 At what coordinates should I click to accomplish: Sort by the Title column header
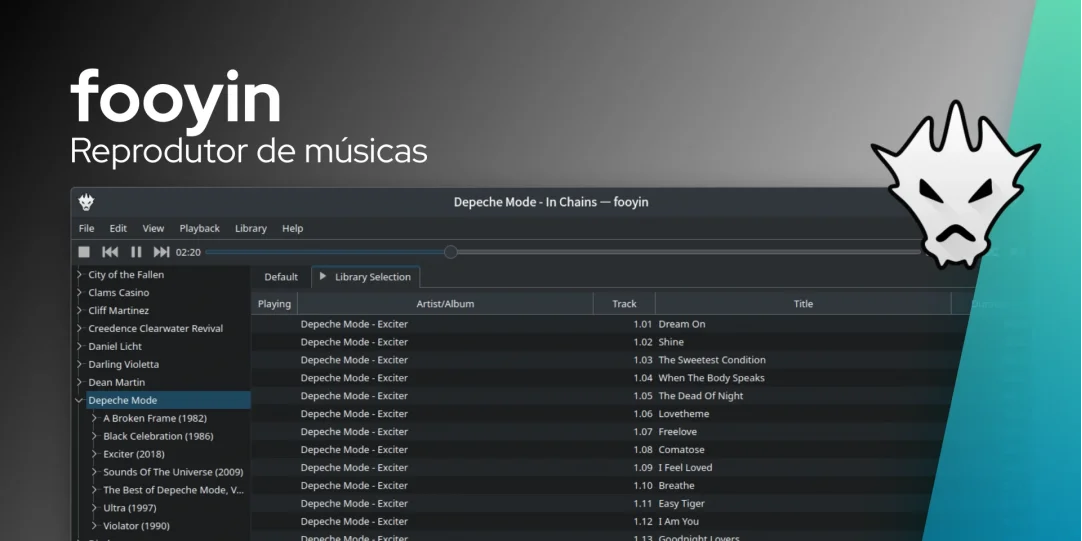pyautogui.click(x=803, y=304)
